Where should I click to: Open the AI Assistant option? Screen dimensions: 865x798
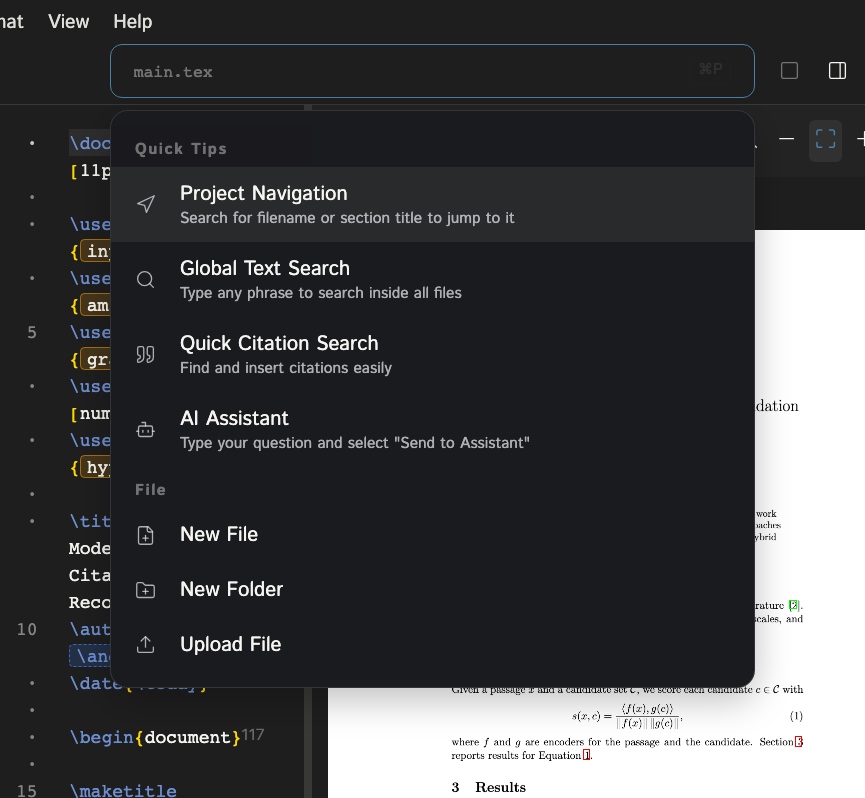click(432, 429)
